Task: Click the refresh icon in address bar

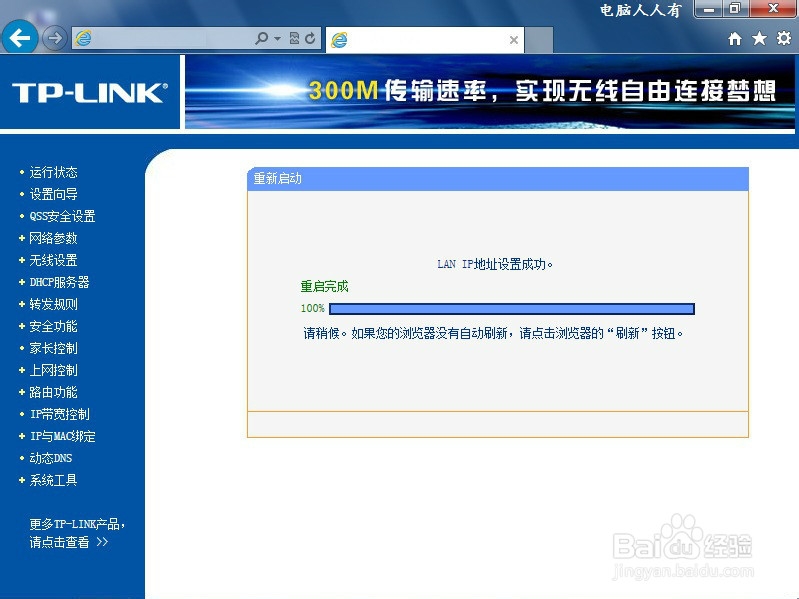Action: [310, 38]
